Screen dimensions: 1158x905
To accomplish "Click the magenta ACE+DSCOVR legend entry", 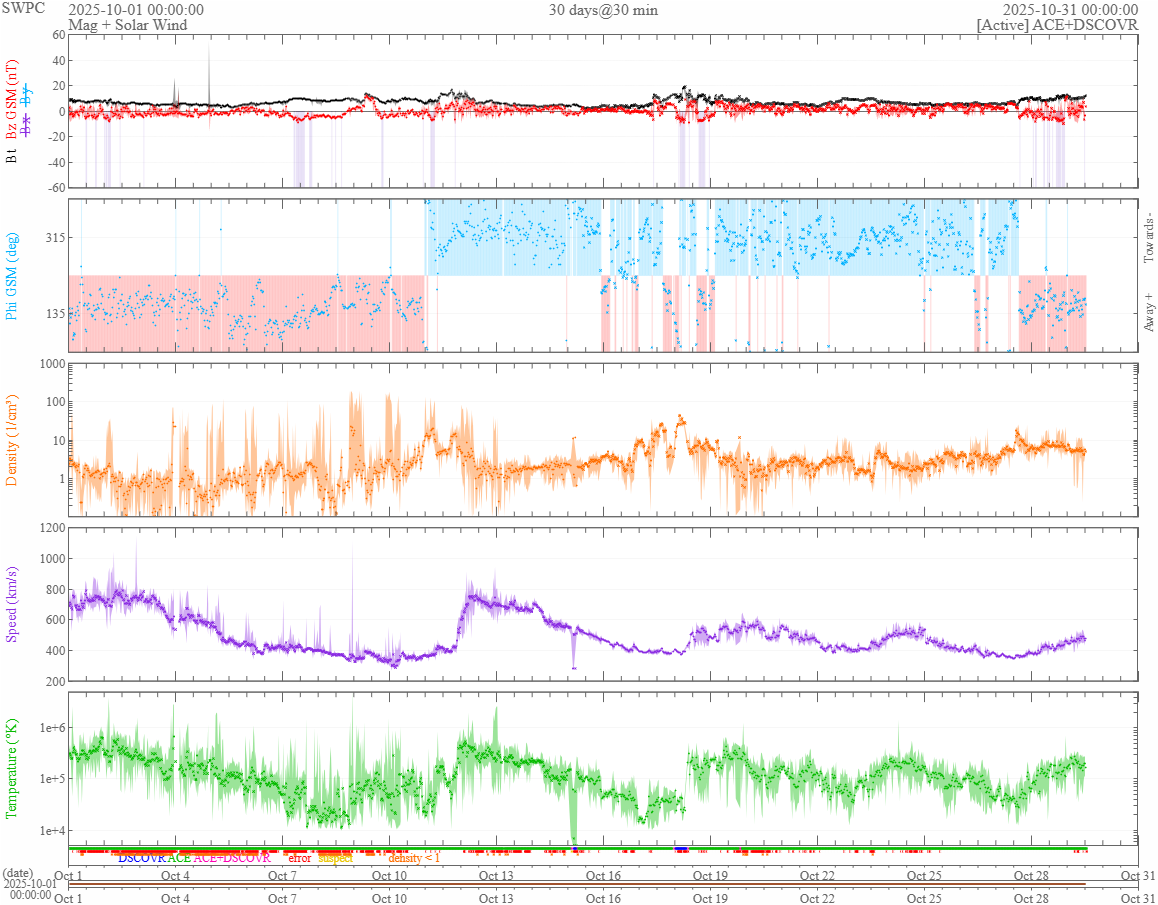I will click(232, 858).
